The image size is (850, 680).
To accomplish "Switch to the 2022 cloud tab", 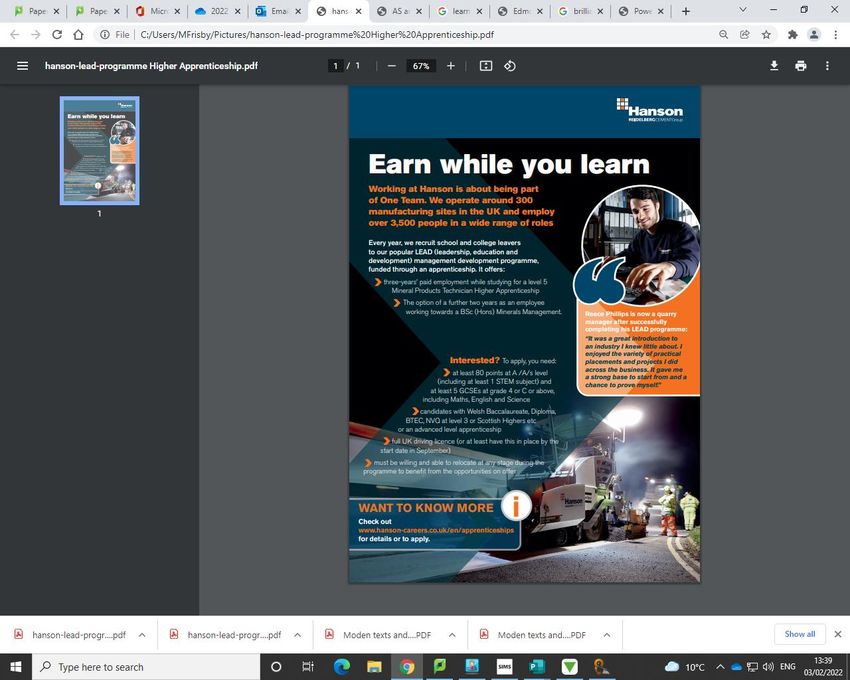I will [x=217, y=11].
